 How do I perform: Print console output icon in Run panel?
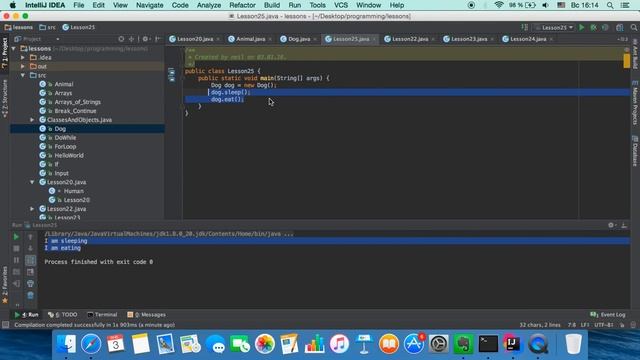coord(30,283)
